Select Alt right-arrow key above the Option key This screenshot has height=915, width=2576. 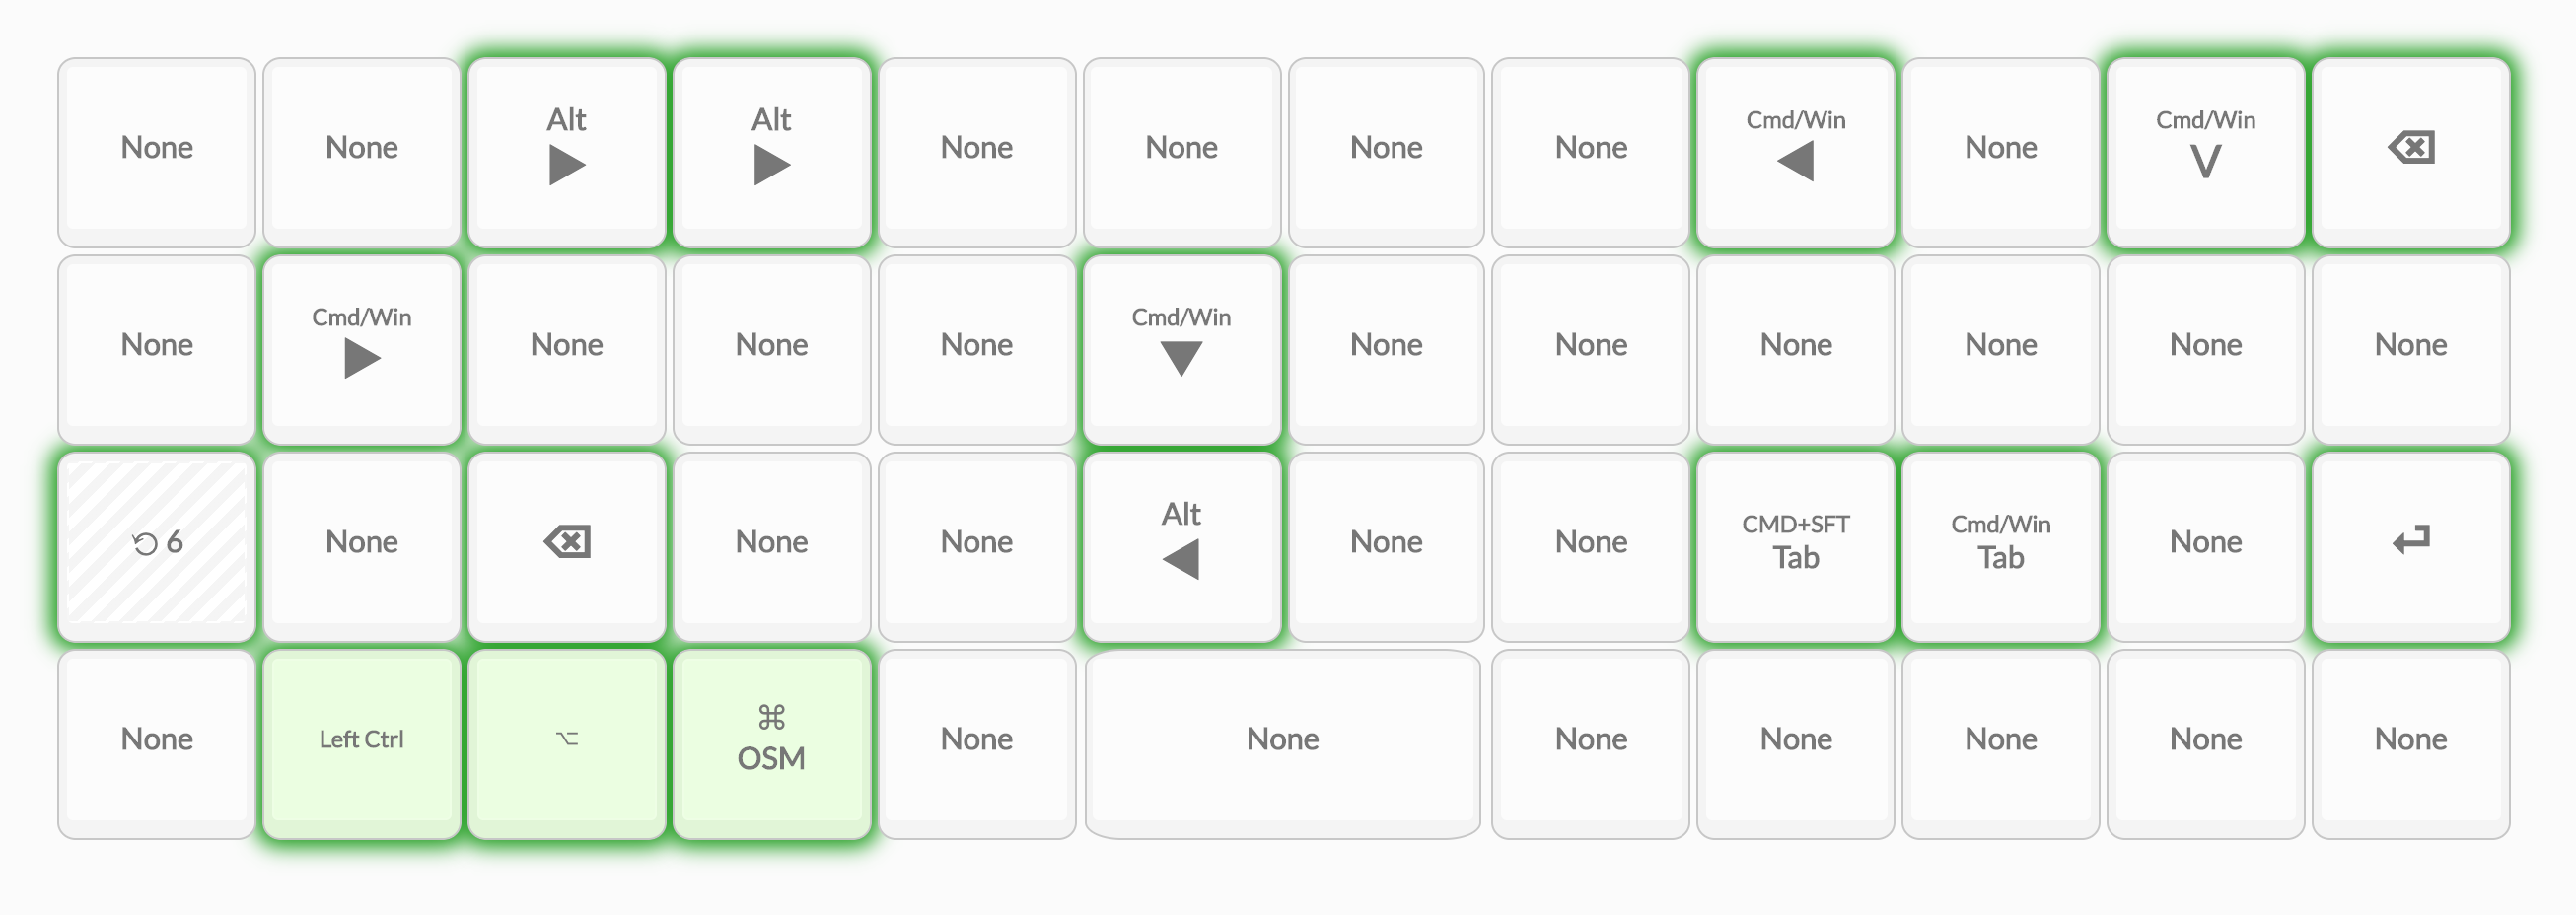tap(566, 150)
